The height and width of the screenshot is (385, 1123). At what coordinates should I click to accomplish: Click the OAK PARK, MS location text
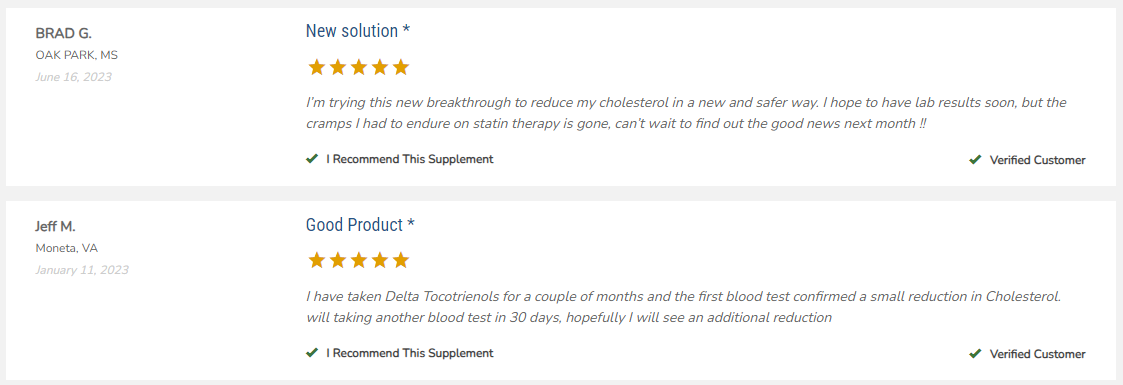(76, 55)
